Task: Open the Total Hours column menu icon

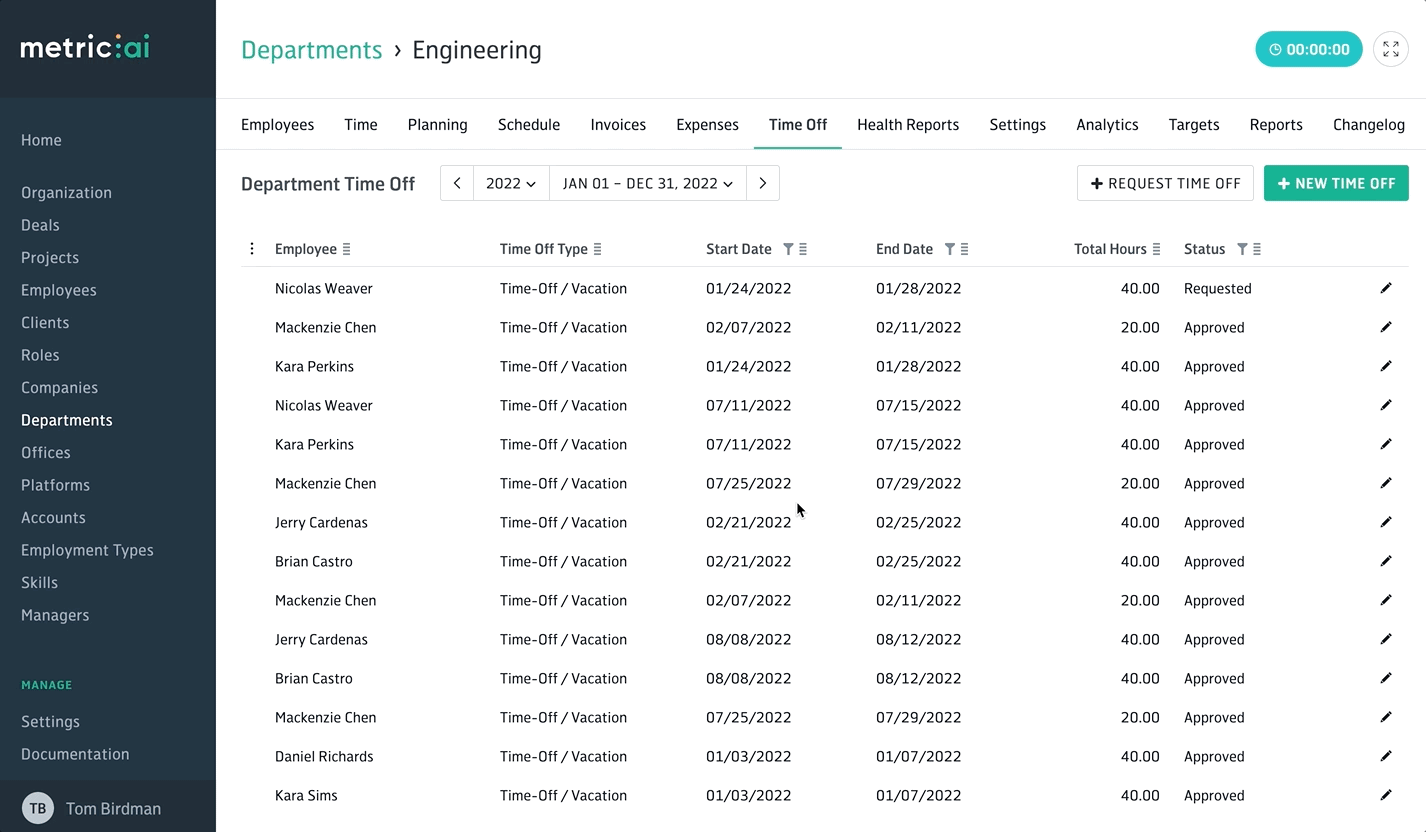Action: [1157, 249]
